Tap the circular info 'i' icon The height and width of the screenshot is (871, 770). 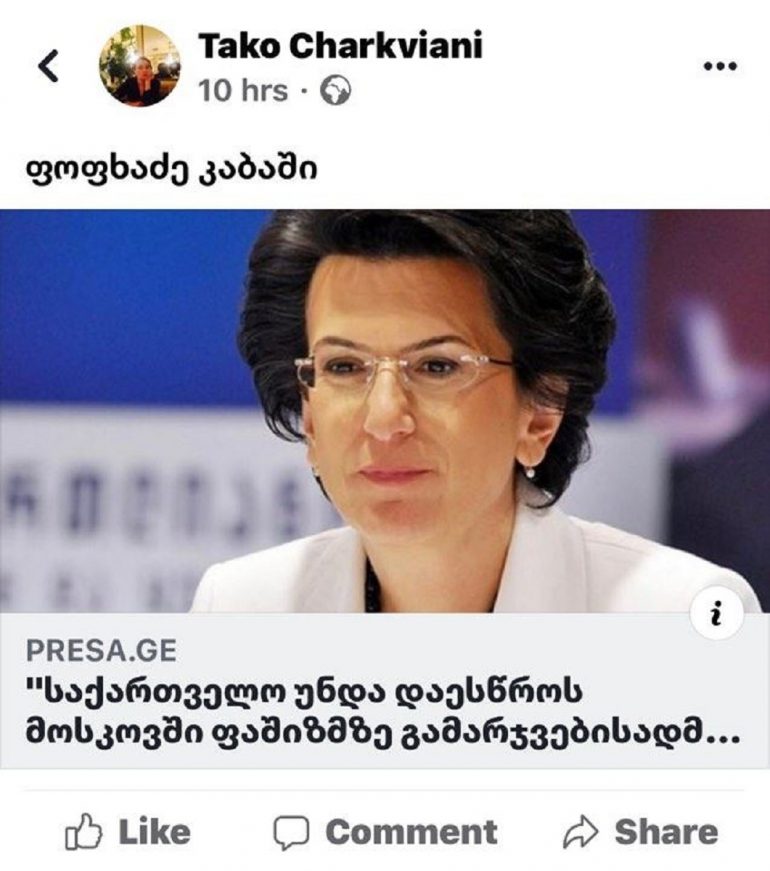716,614
